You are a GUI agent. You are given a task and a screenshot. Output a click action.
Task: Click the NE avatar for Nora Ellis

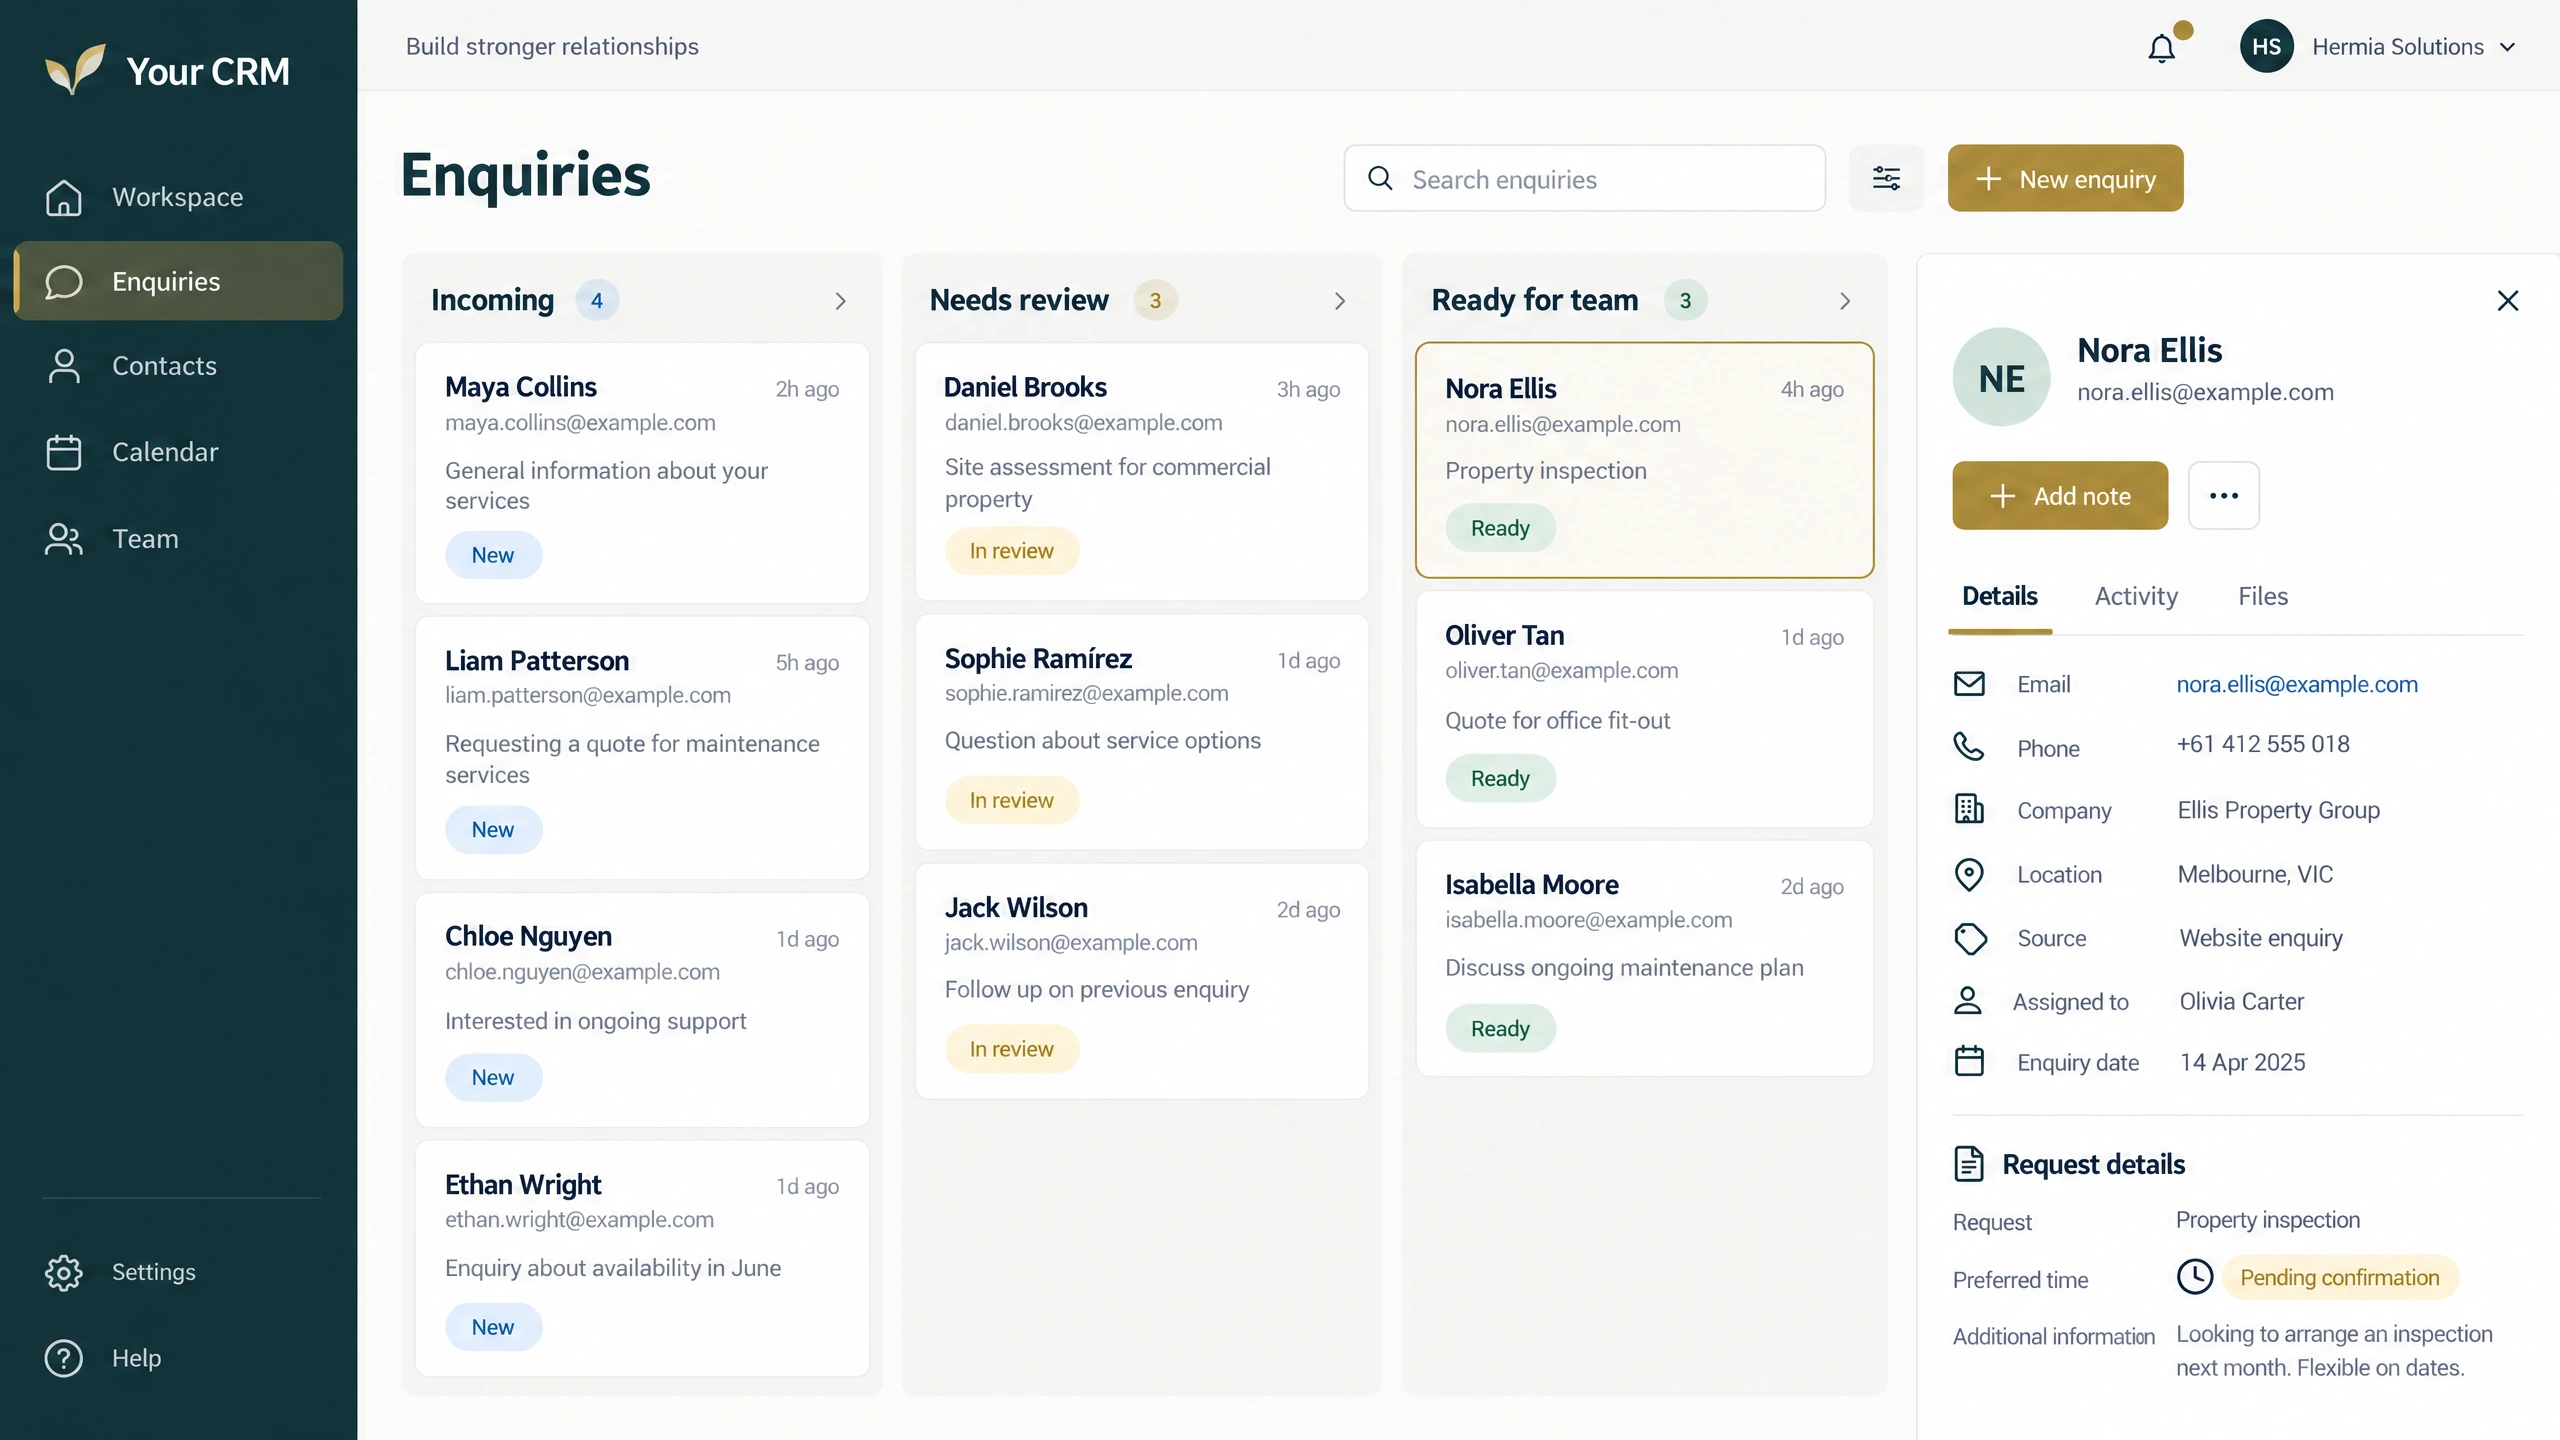(2001, 378)
